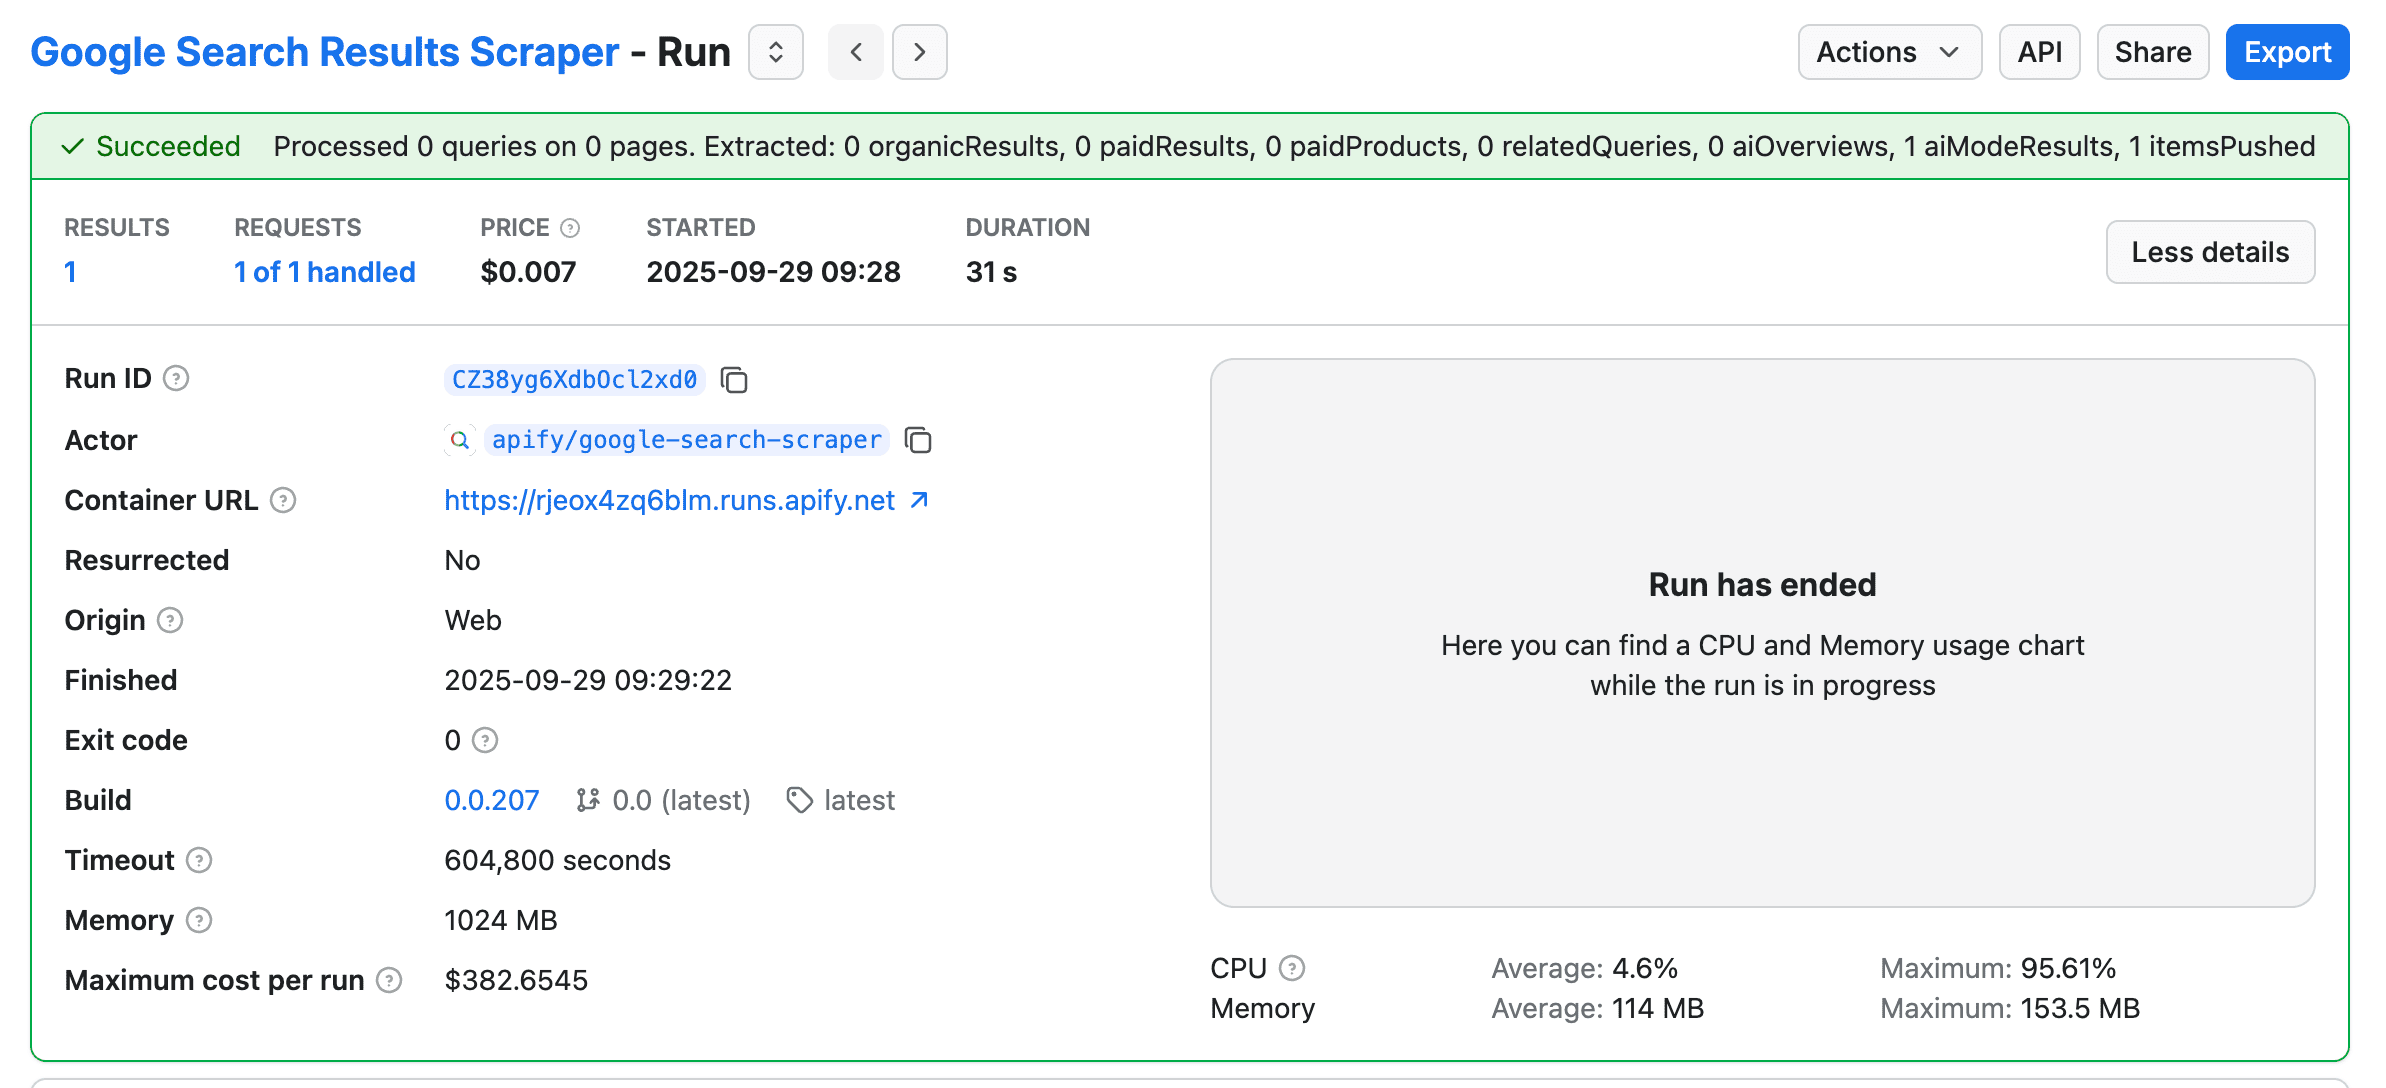Image resolution: width=2386 pixels, height=1088 pixels.
Task: Click the help icon next to CPU label
Action: 1292,968
